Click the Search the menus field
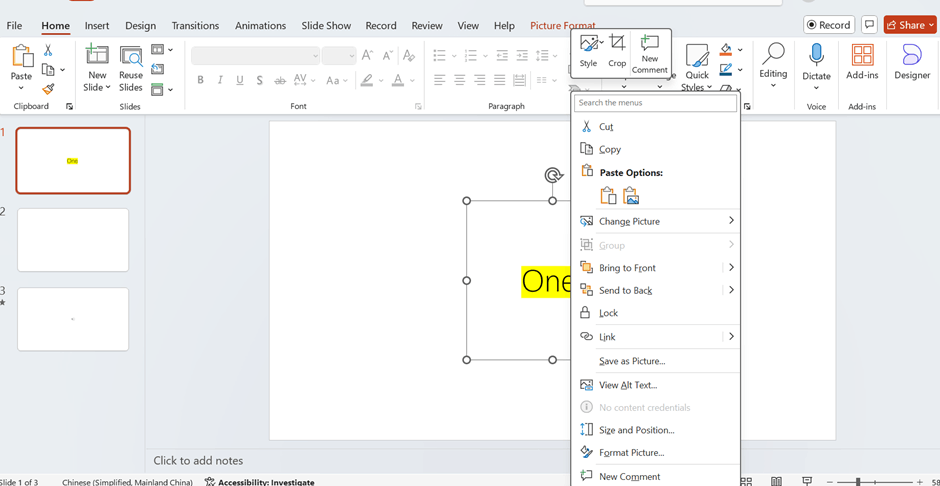The image size is (940, 486). [656, 103]
